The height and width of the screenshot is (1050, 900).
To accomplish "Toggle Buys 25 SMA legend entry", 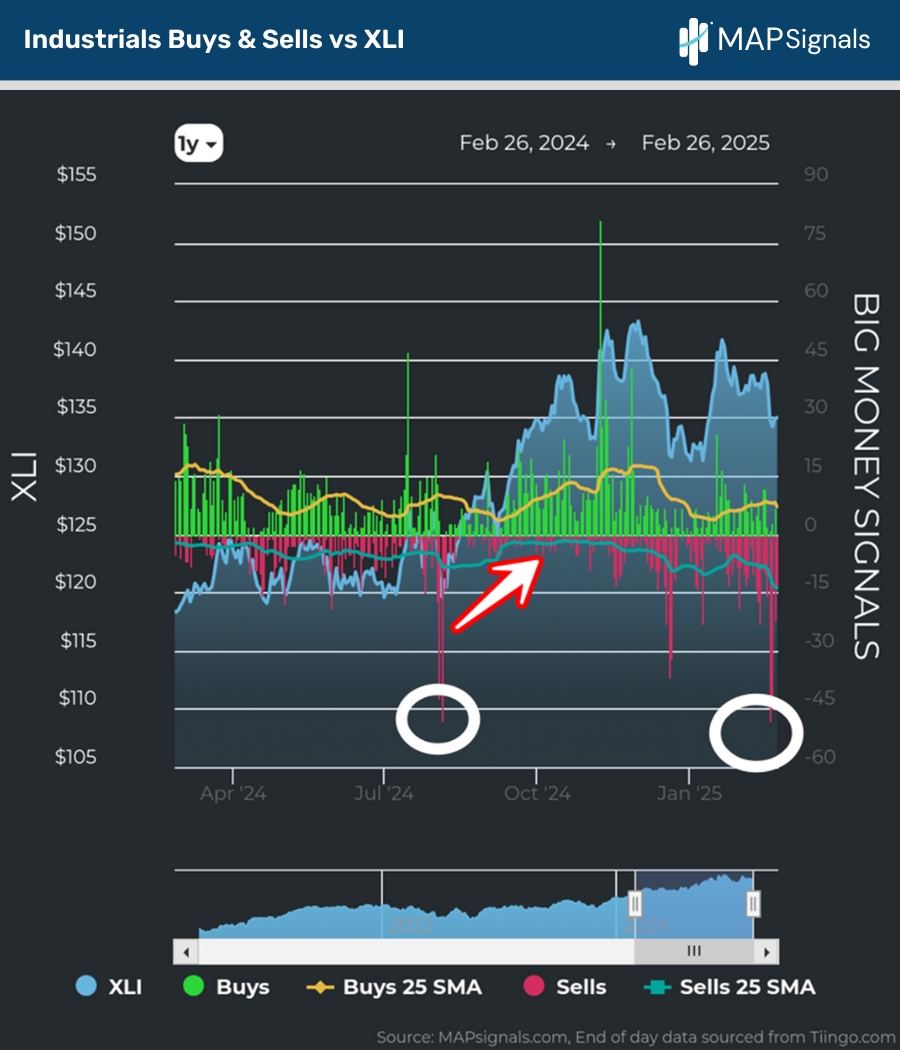I will [x=394, y=986].
